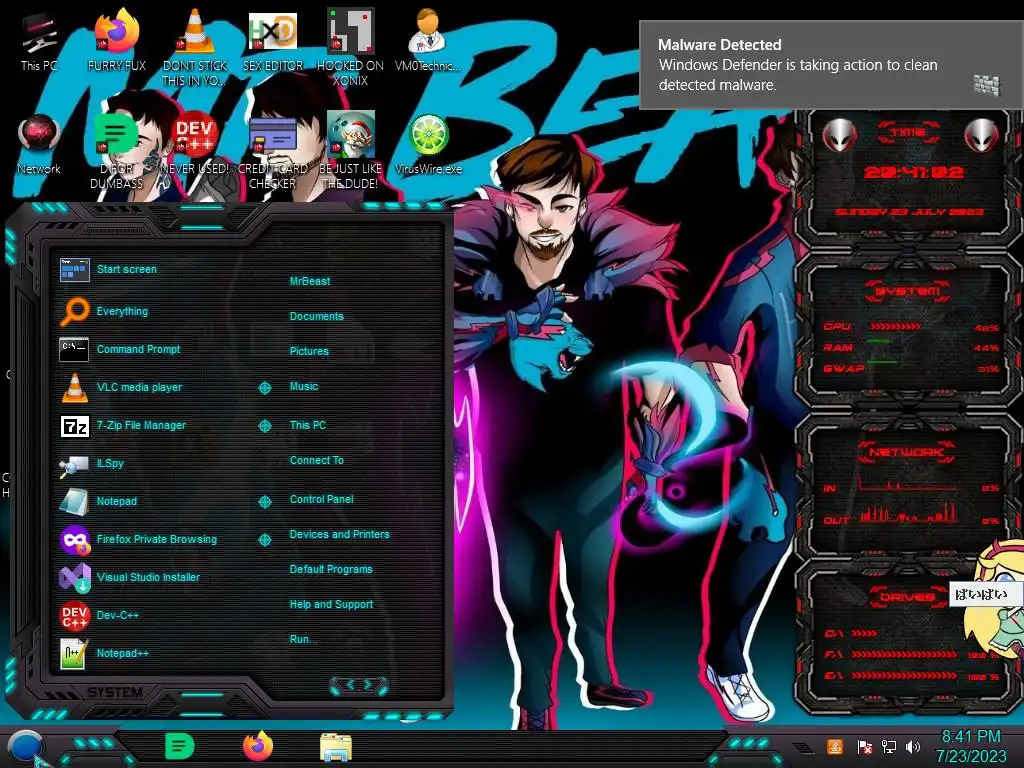Open the VLC cone desktop shortcut
1024x768 pixels.
pos(195,47)
